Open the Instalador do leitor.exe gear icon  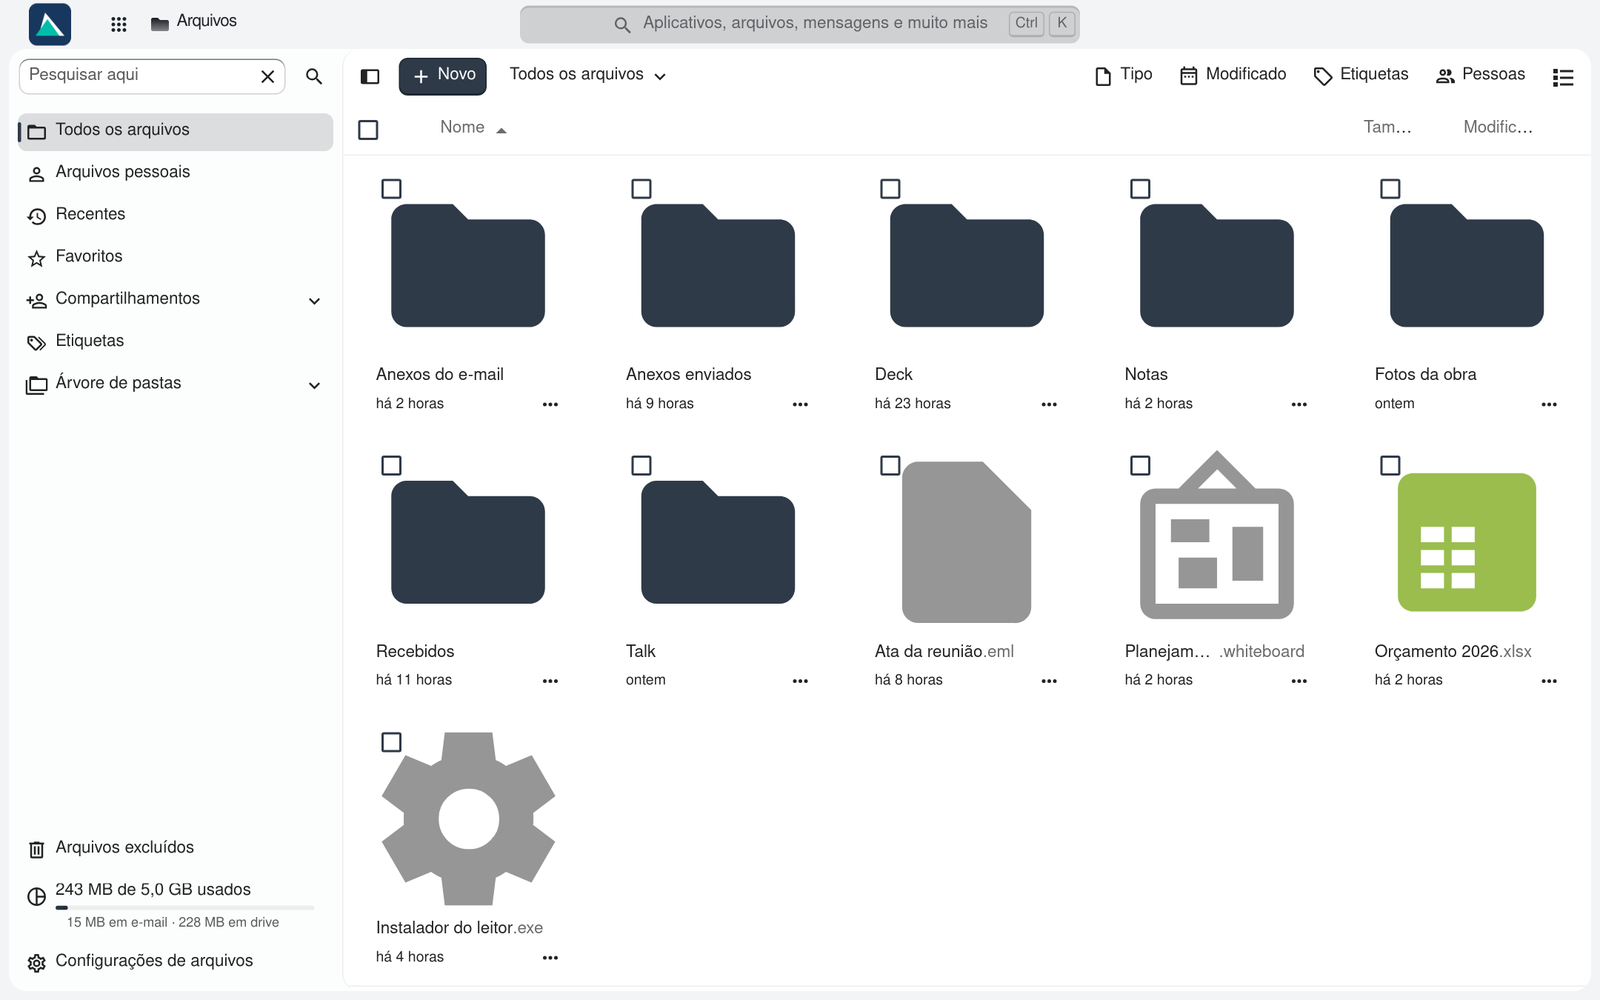click(468, 818)
